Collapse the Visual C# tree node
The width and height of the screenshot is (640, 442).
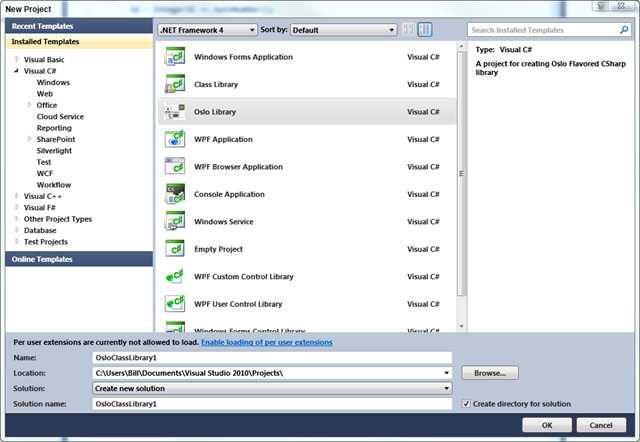pyautogui.click(x=17, y=71)
